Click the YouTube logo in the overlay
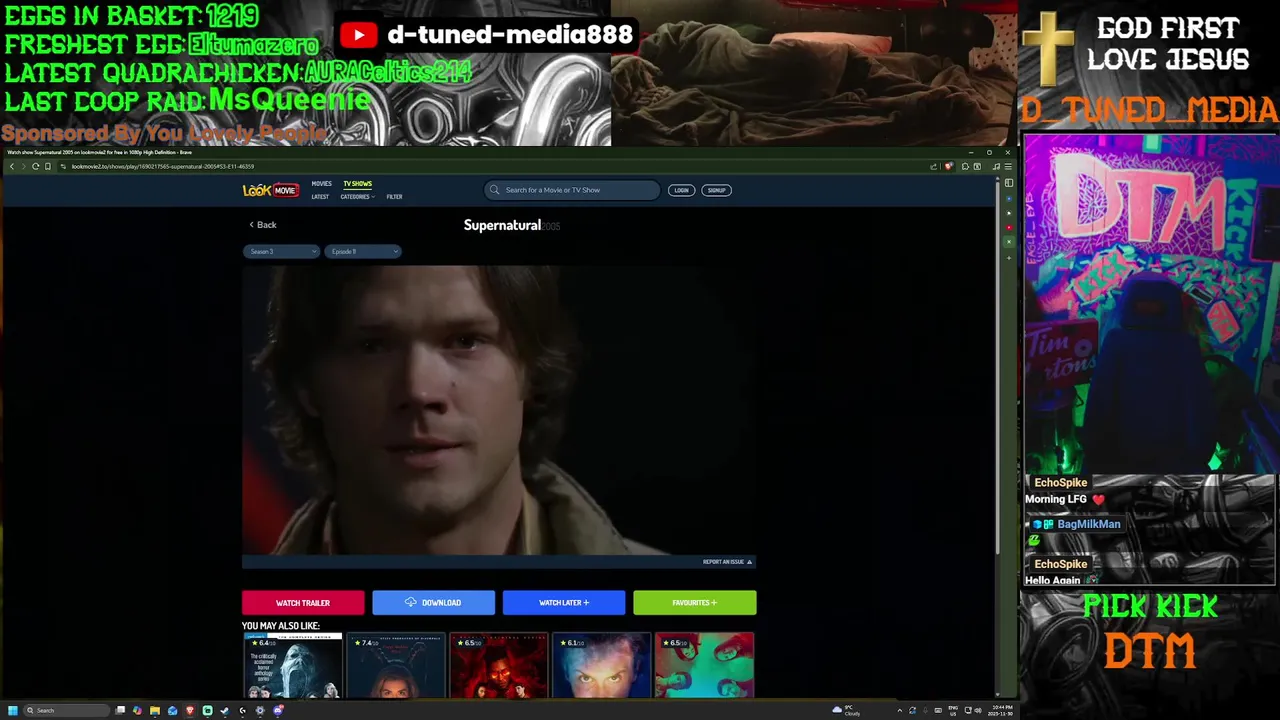The height and width of the screenshot is (720, 1280). point(358,35)
